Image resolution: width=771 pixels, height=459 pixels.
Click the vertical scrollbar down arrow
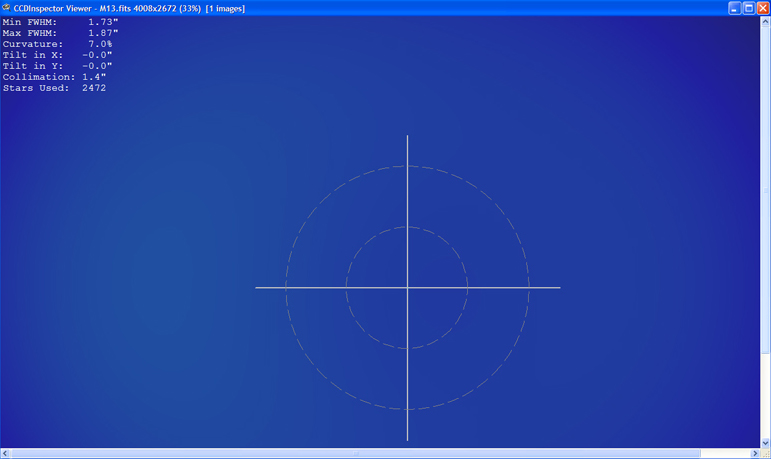pyautogui.click(x=766, y=443)
